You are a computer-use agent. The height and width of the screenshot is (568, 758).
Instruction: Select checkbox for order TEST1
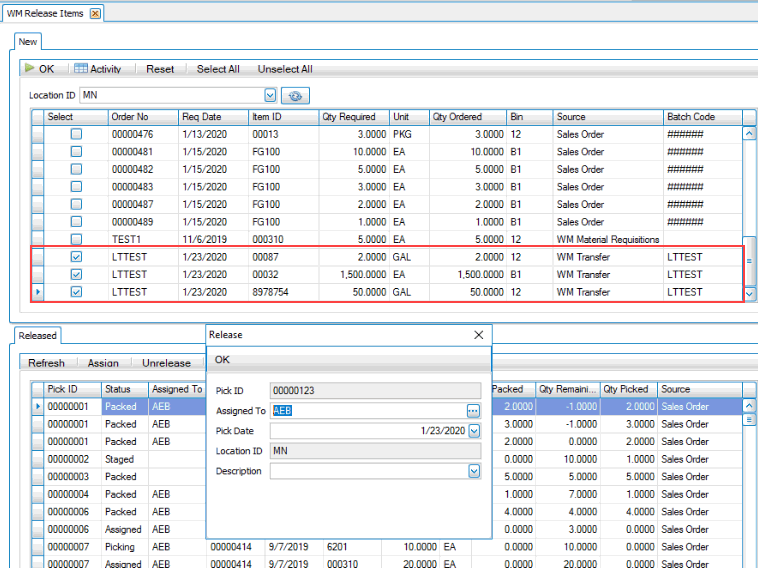click(76, 239)
